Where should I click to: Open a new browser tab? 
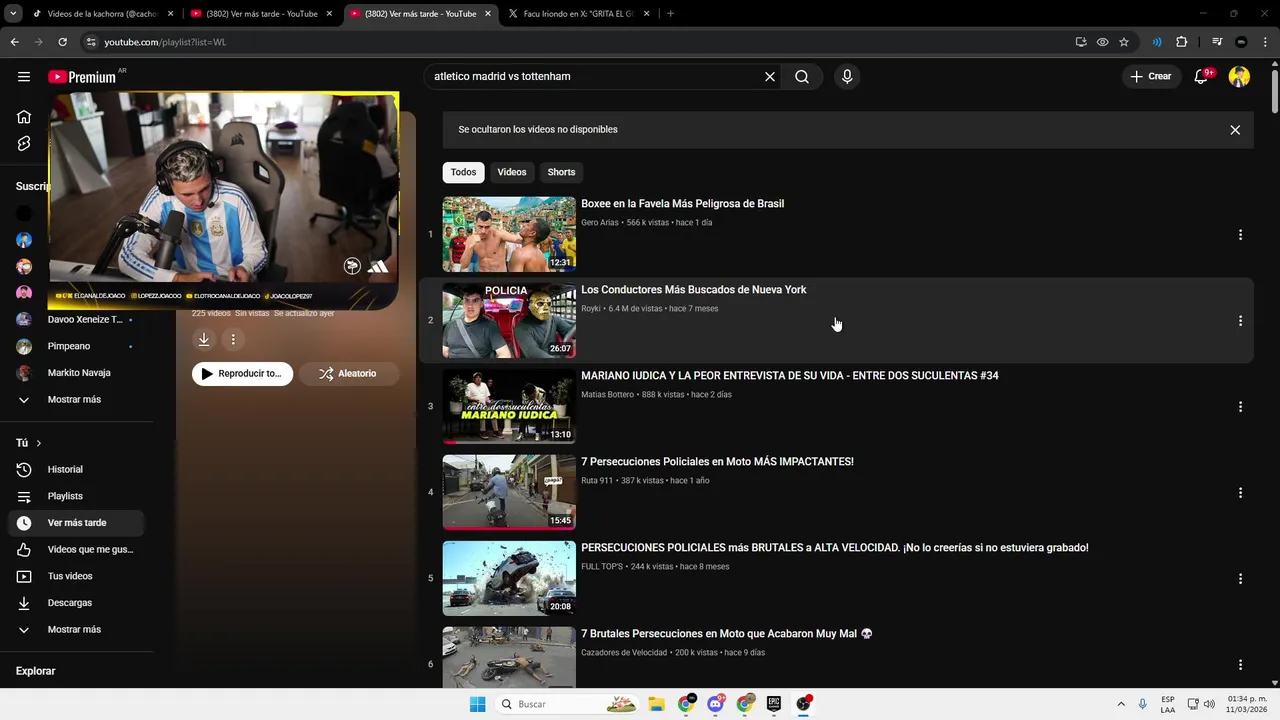(x=670, y=14)
